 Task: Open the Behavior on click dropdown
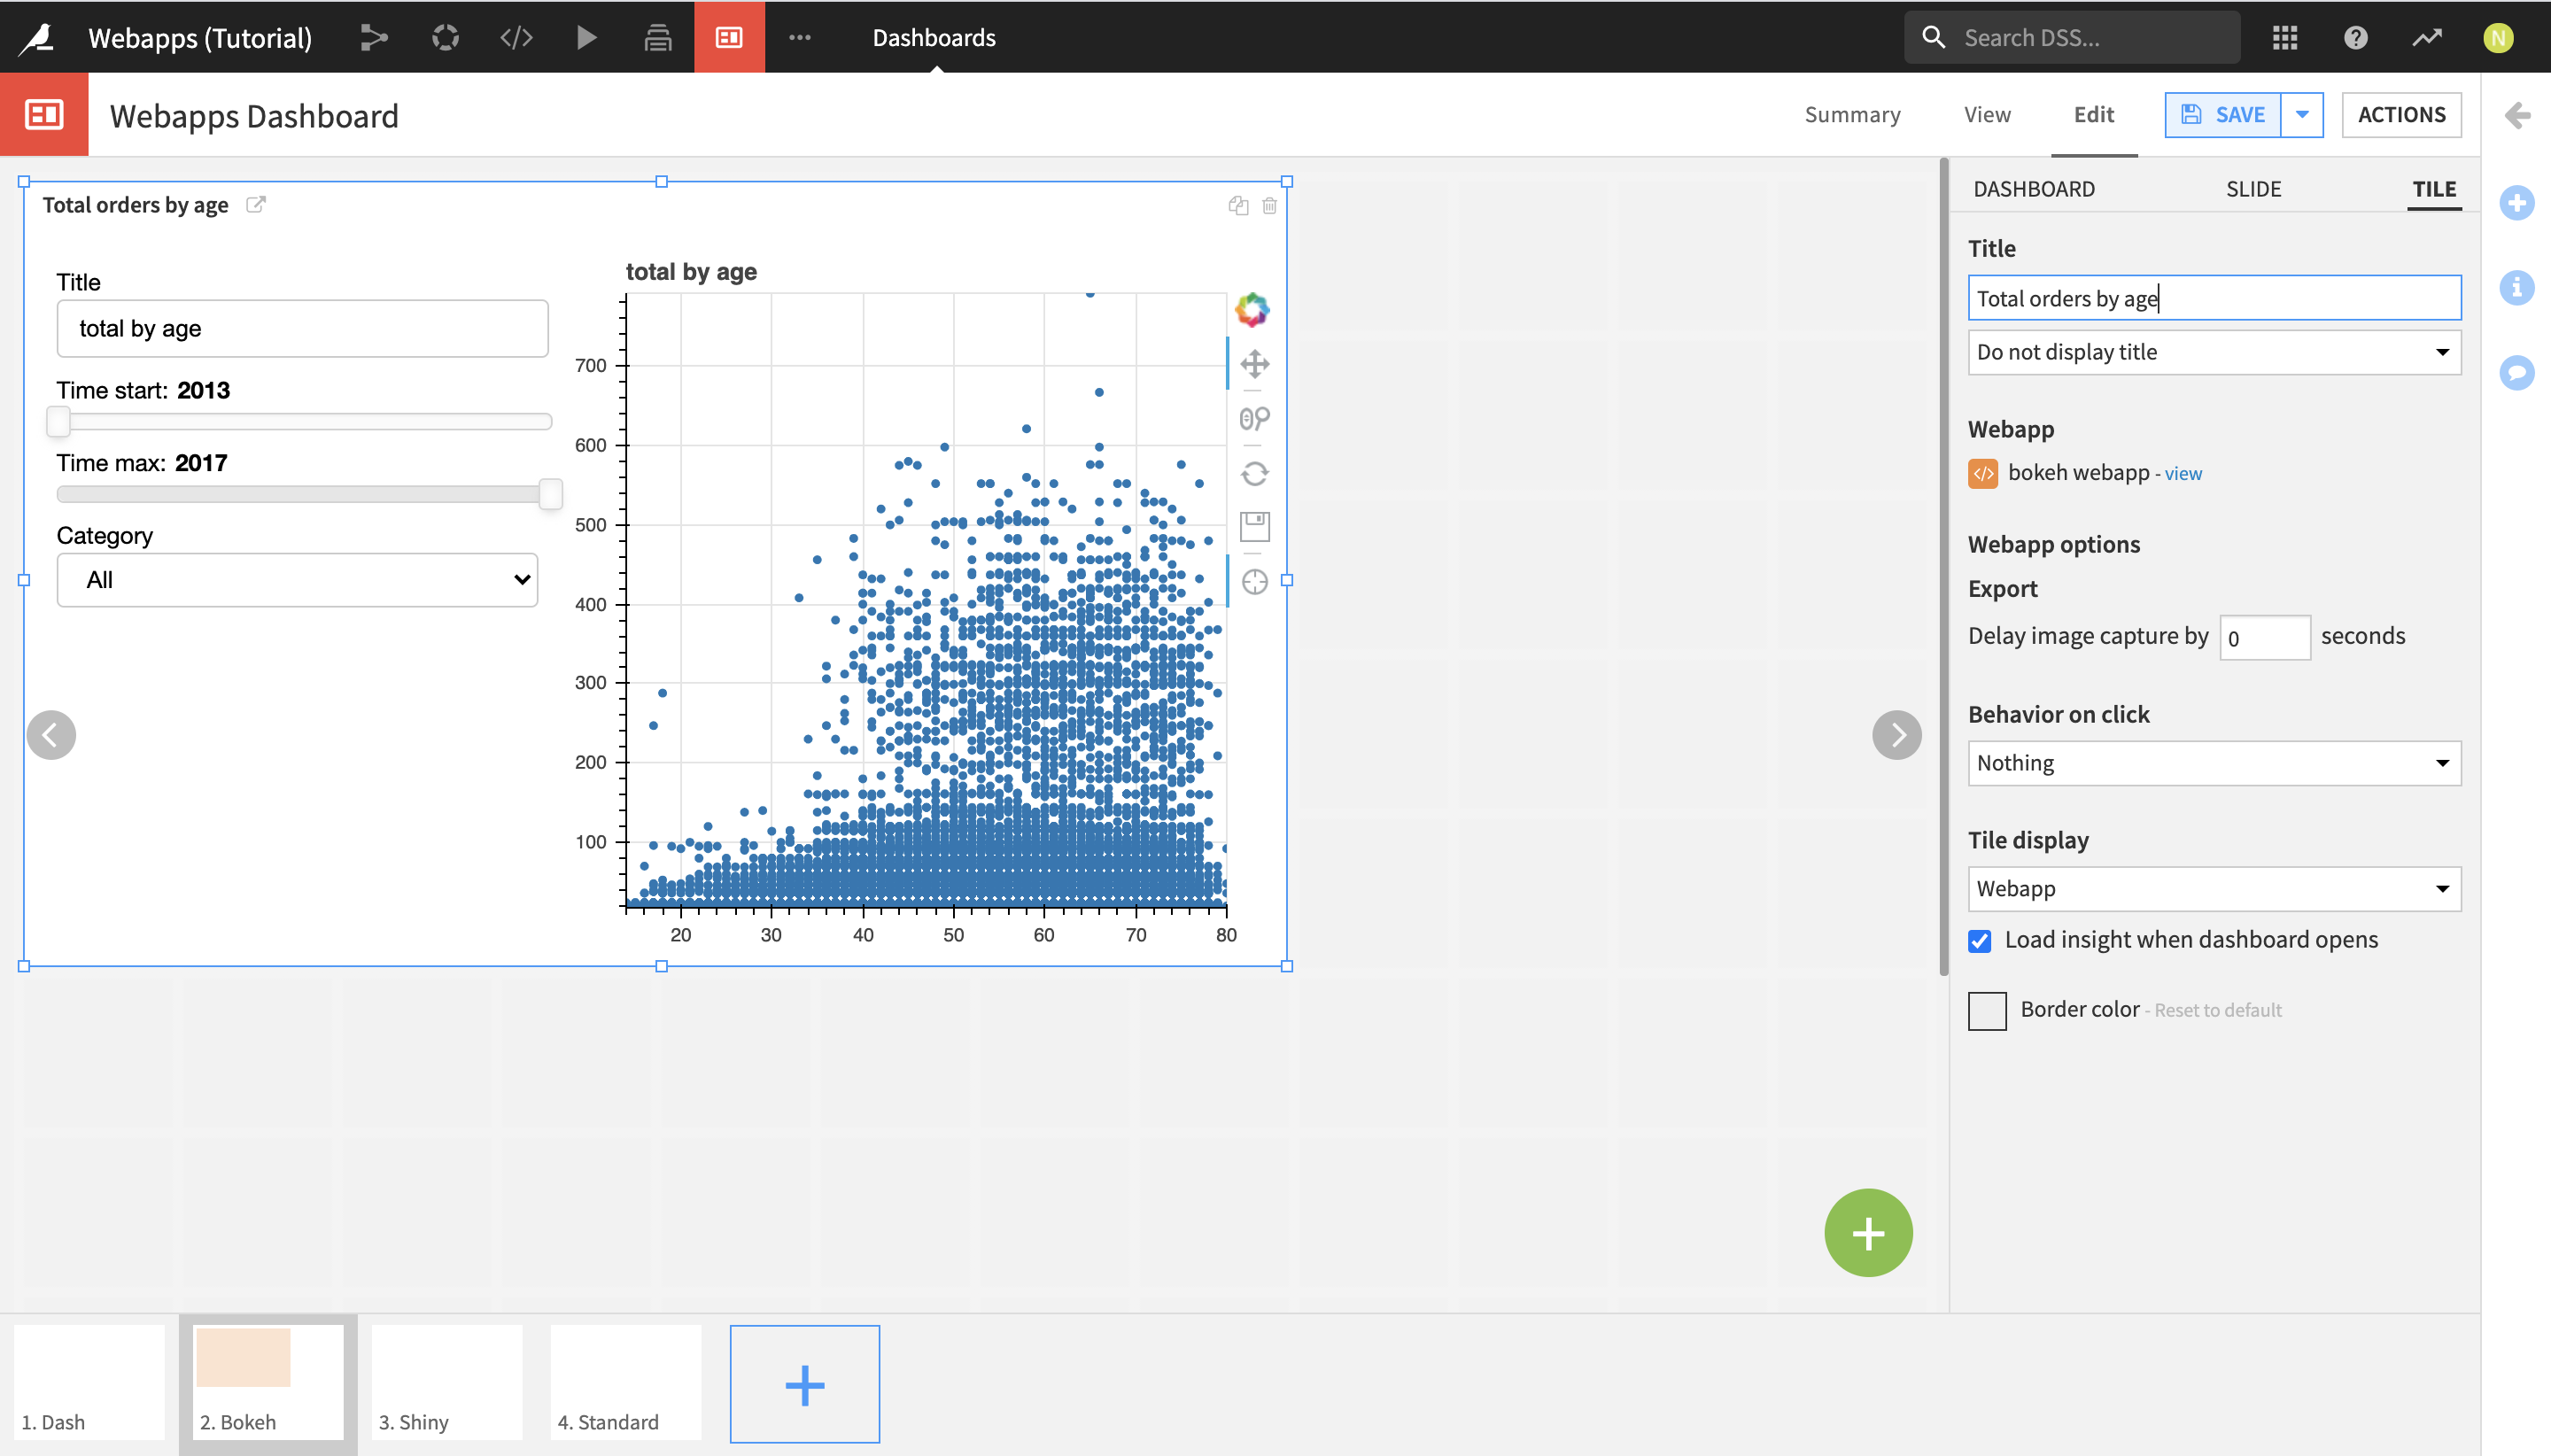pos(2214,763)
